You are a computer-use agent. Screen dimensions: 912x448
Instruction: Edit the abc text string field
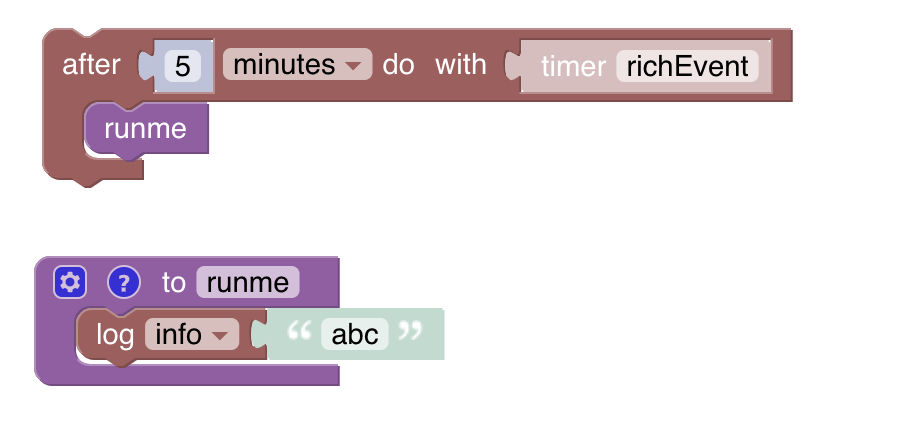(354, 334)
